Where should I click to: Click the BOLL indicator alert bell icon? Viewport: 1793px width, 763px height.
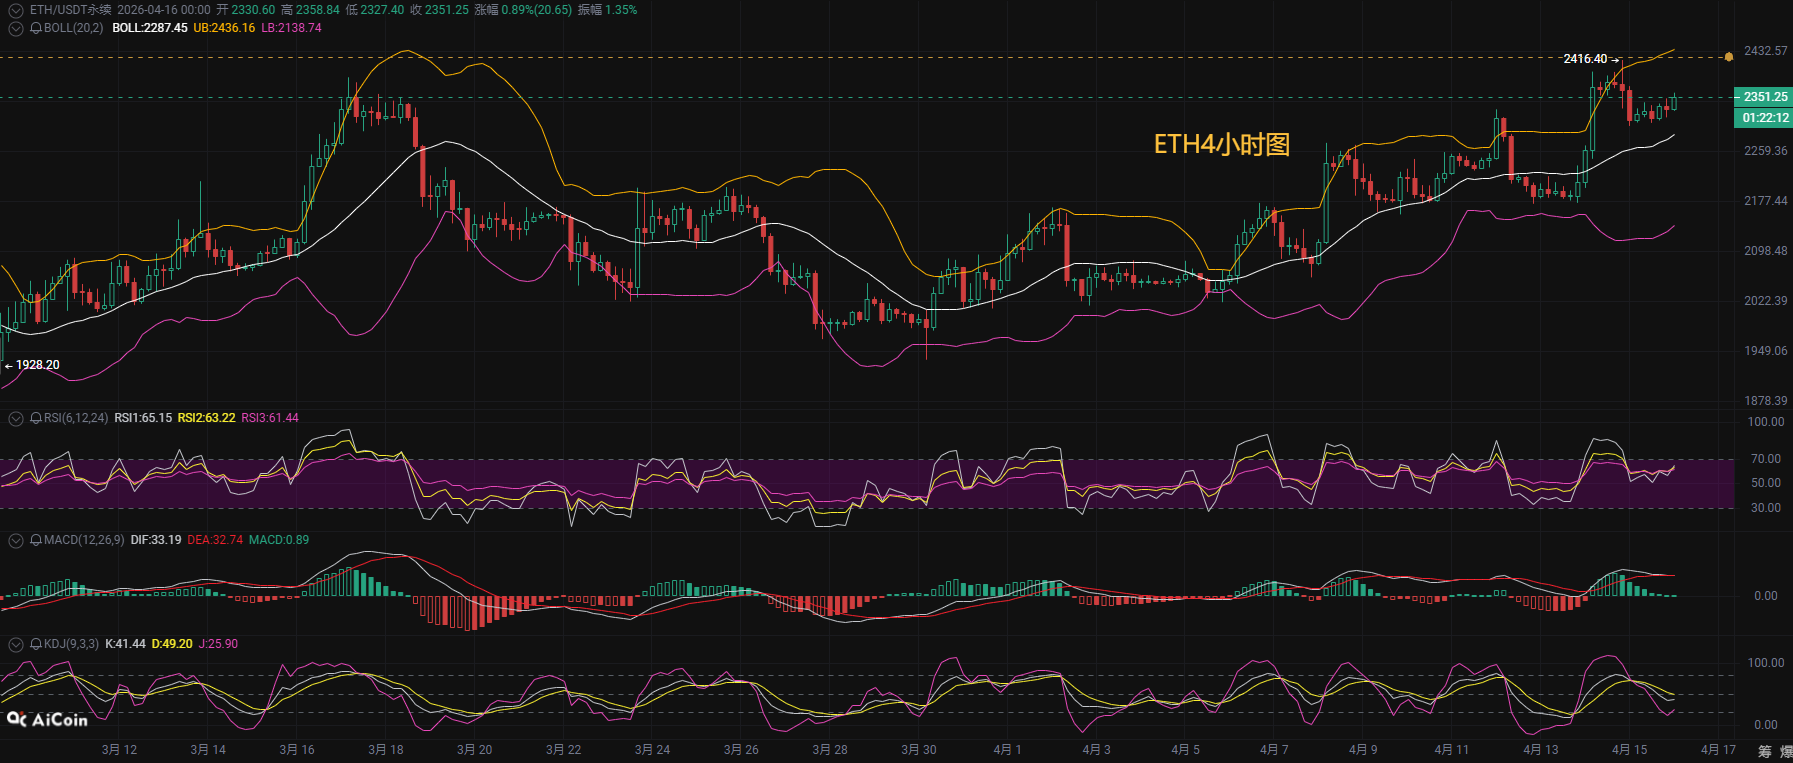(x=36, y=28)
